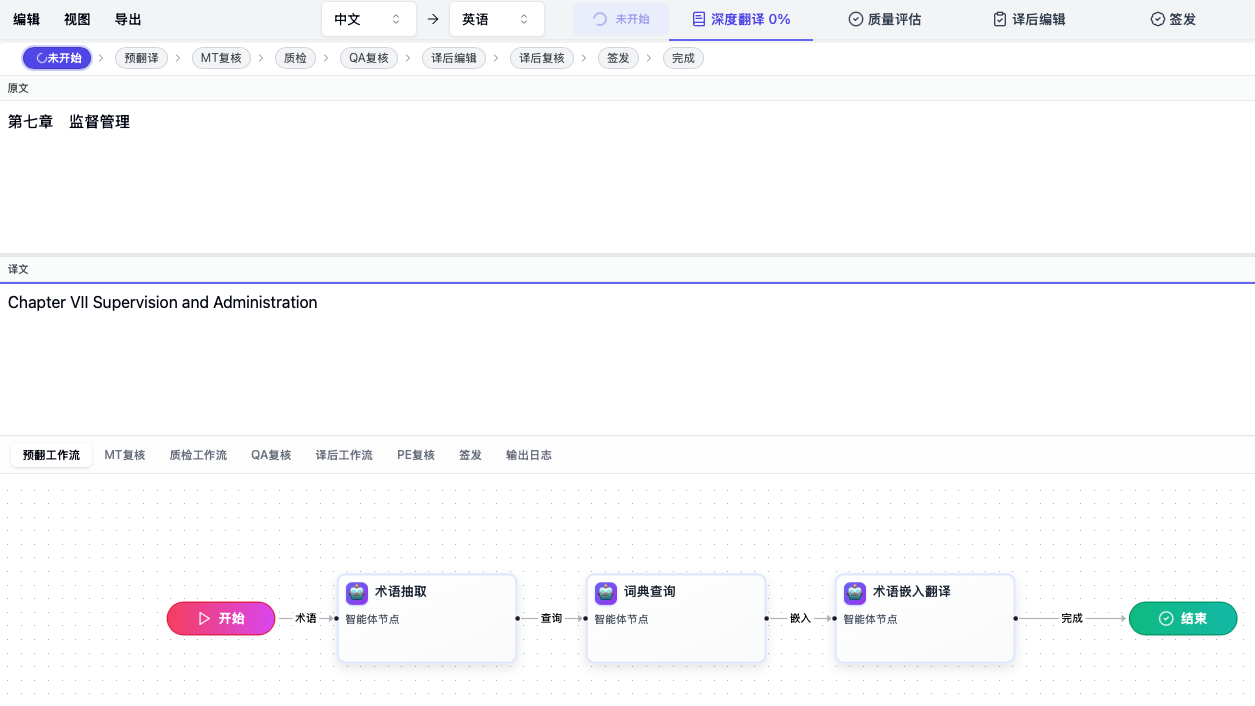Click the check-circle icon beside 签发
This screenshot has width=1255, height=706.
[1158, 19]
